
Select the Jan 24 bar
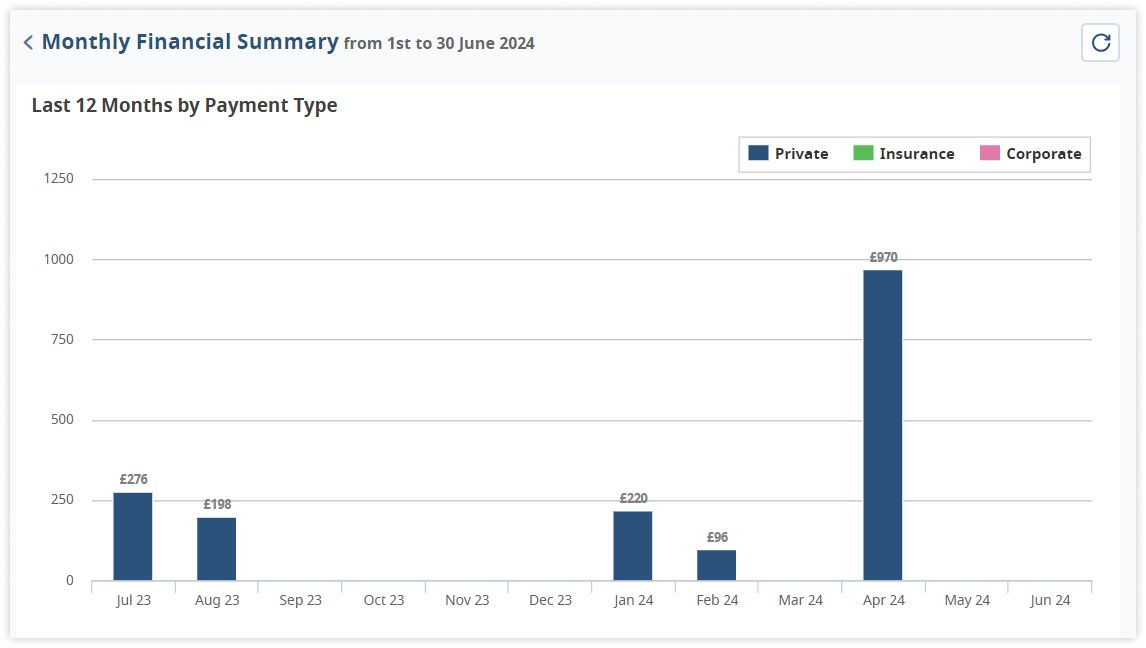[633, 545]
